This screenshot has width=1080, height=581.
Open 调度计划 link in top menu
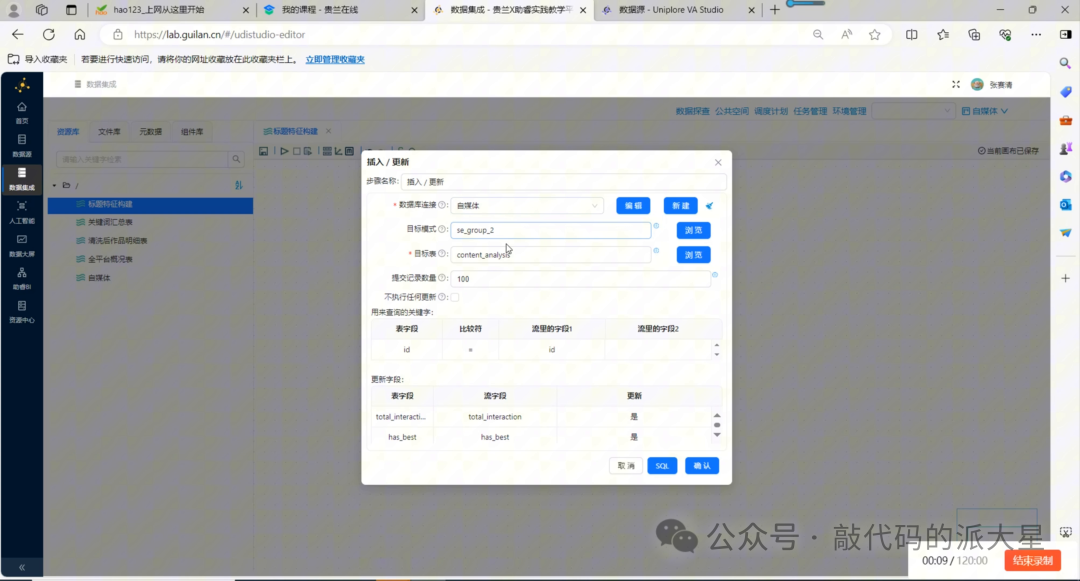coord(771,111)
